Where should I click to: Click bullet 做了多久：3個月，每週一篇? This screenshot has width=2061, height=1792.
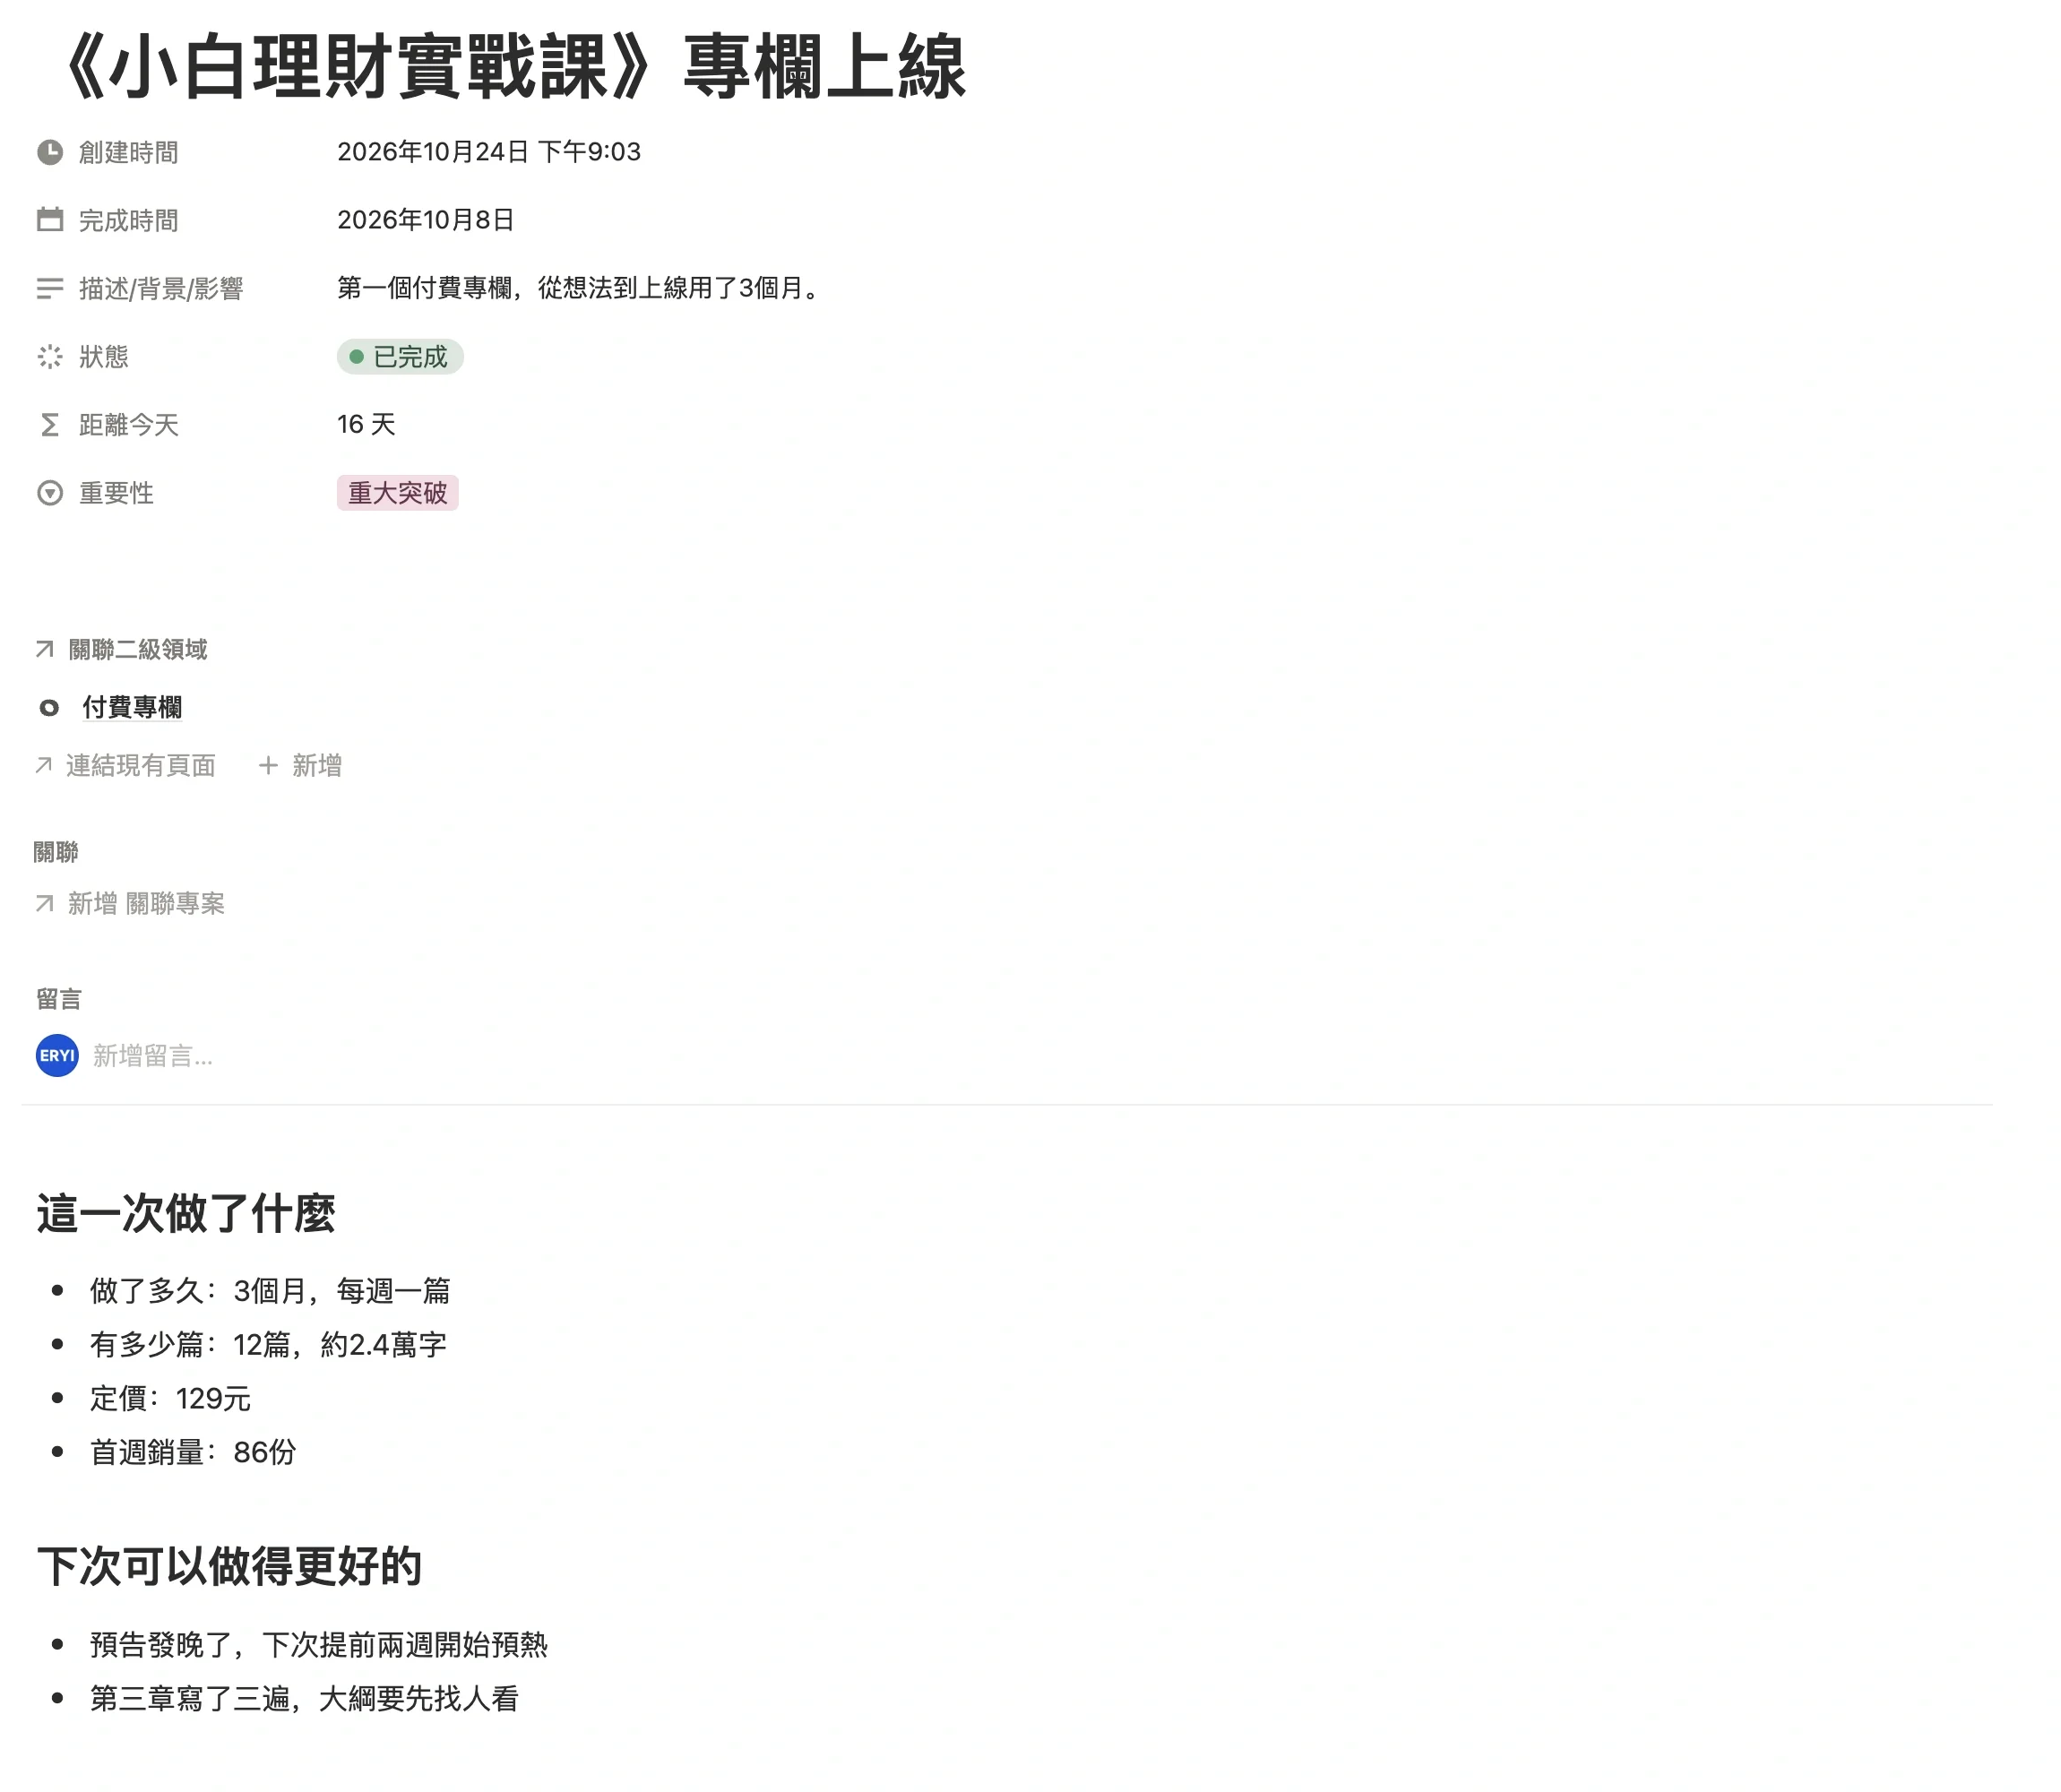click(270, 1291)
